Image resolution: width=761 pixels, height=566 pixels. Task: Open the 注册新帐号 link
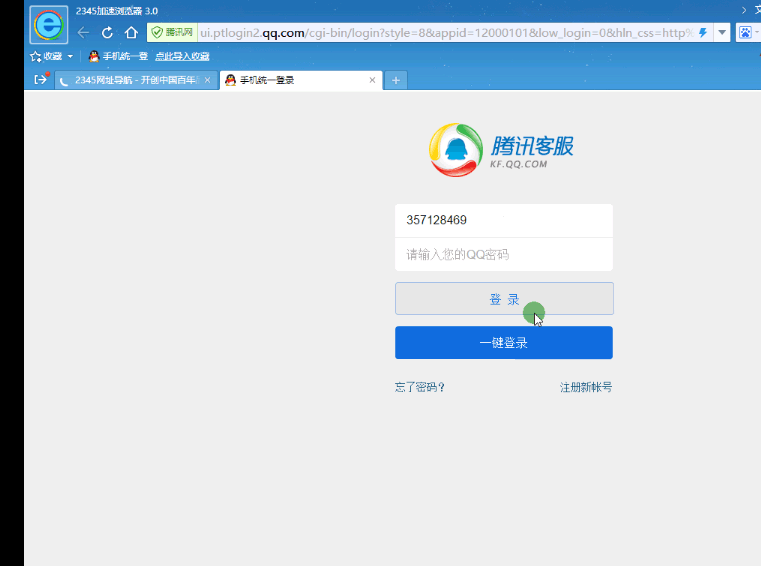pos(586,387)
